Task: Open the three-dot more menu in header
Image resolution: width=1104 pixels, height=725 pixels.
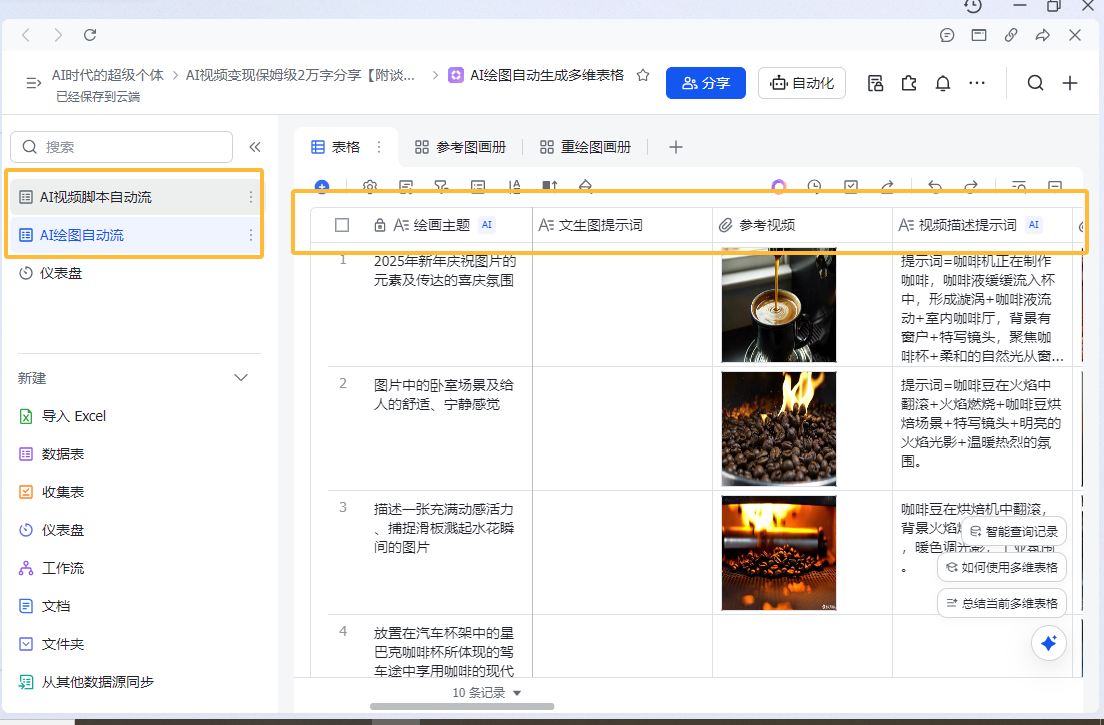Action: point(977,83)
